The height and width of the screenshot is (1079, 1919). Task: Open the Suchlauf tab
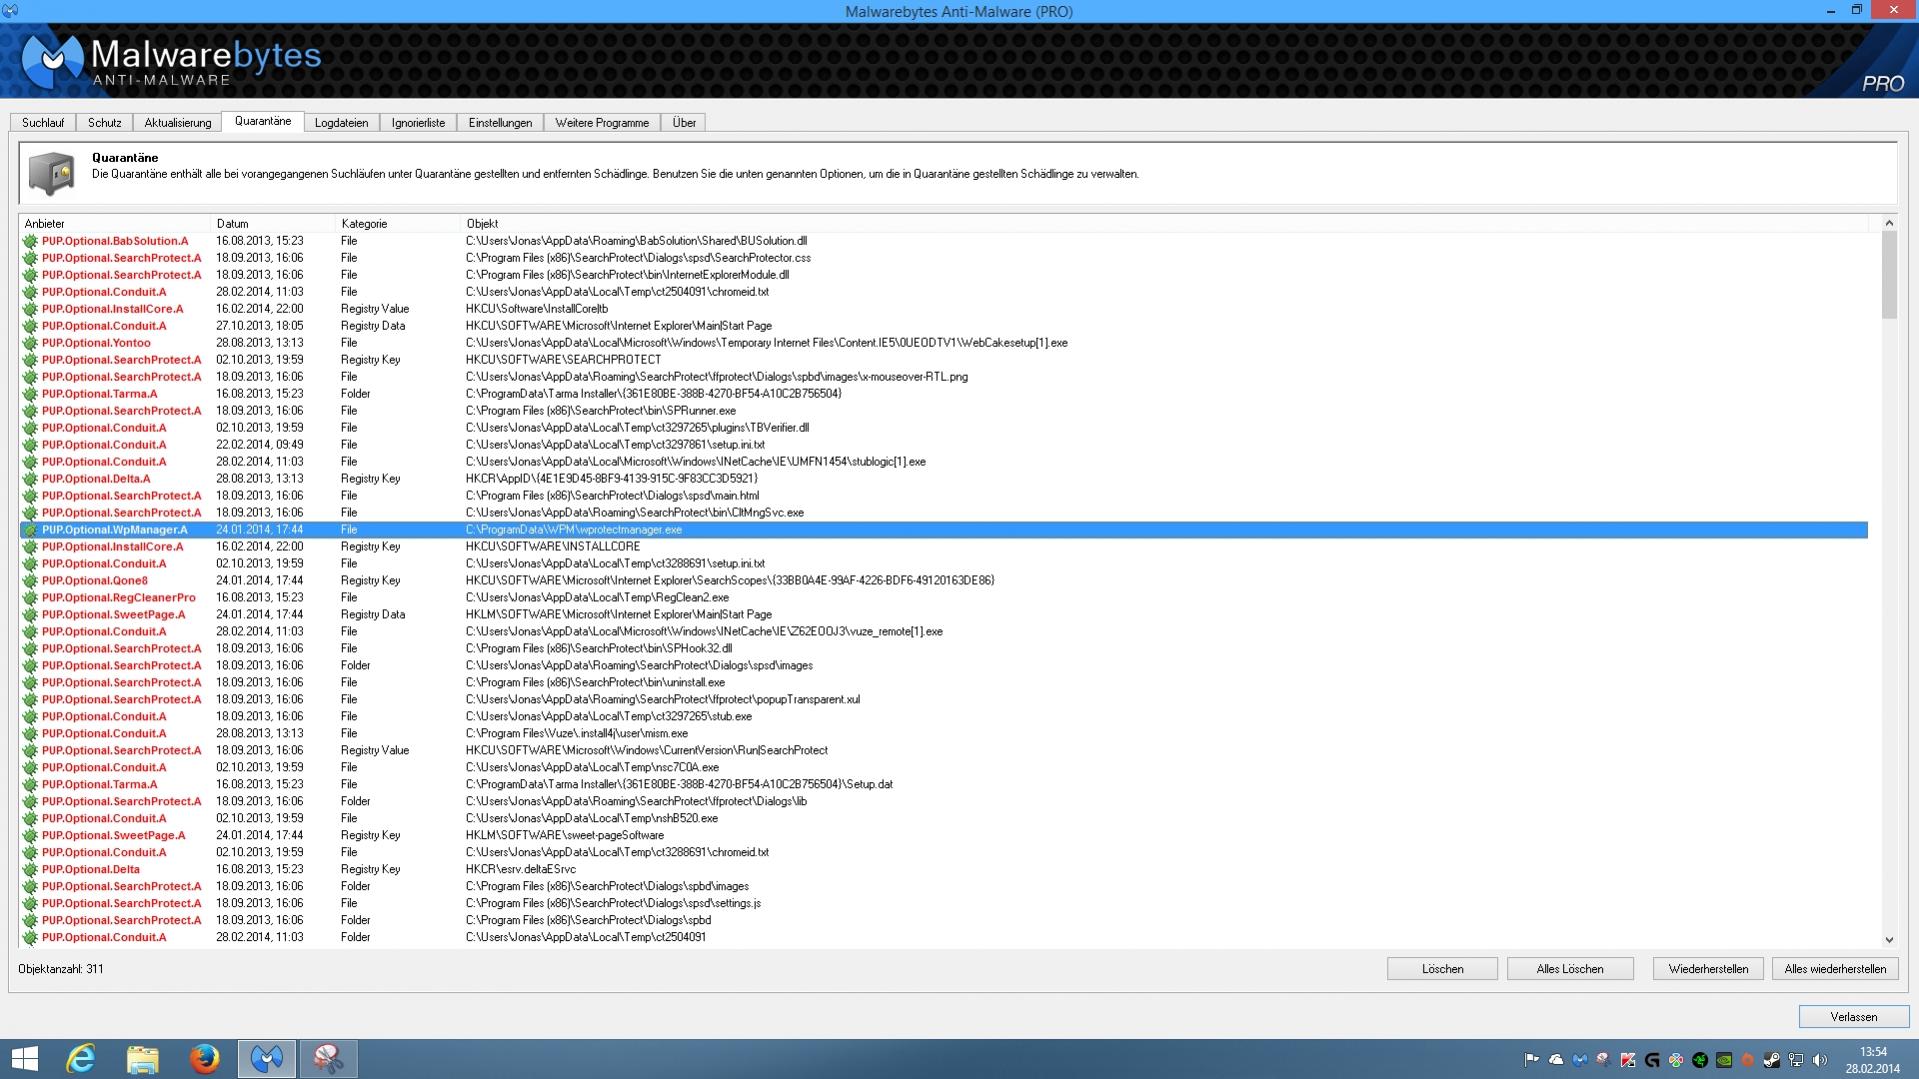(x=43, y=122)
